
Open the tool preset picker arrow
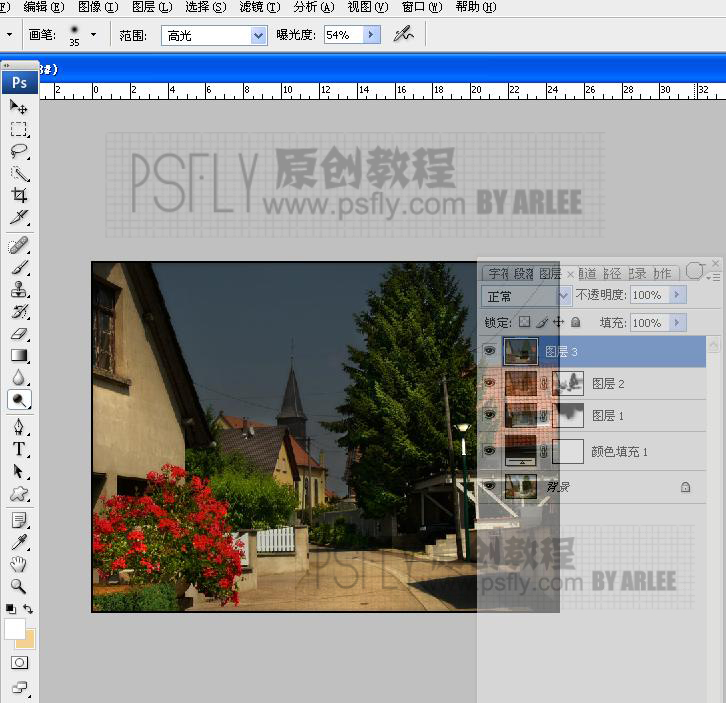[x=9, y=34]
